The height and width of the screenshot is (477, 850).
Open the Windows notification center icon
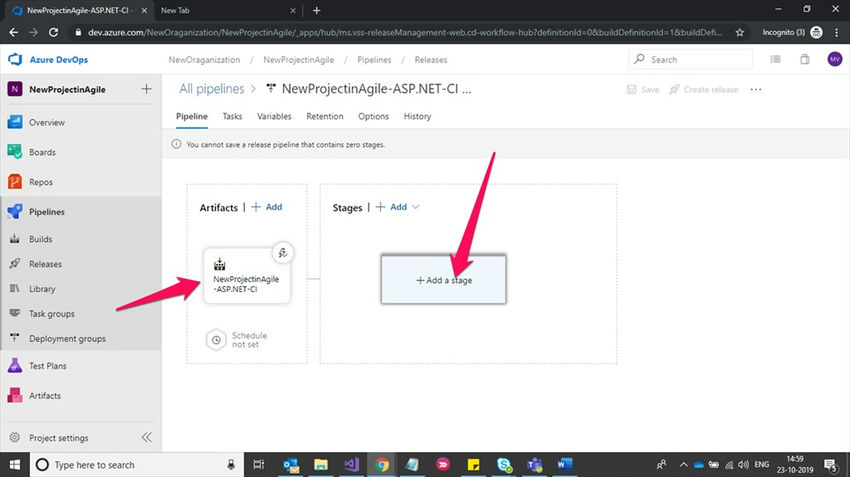pyautogui.click(x=830, y=465)
